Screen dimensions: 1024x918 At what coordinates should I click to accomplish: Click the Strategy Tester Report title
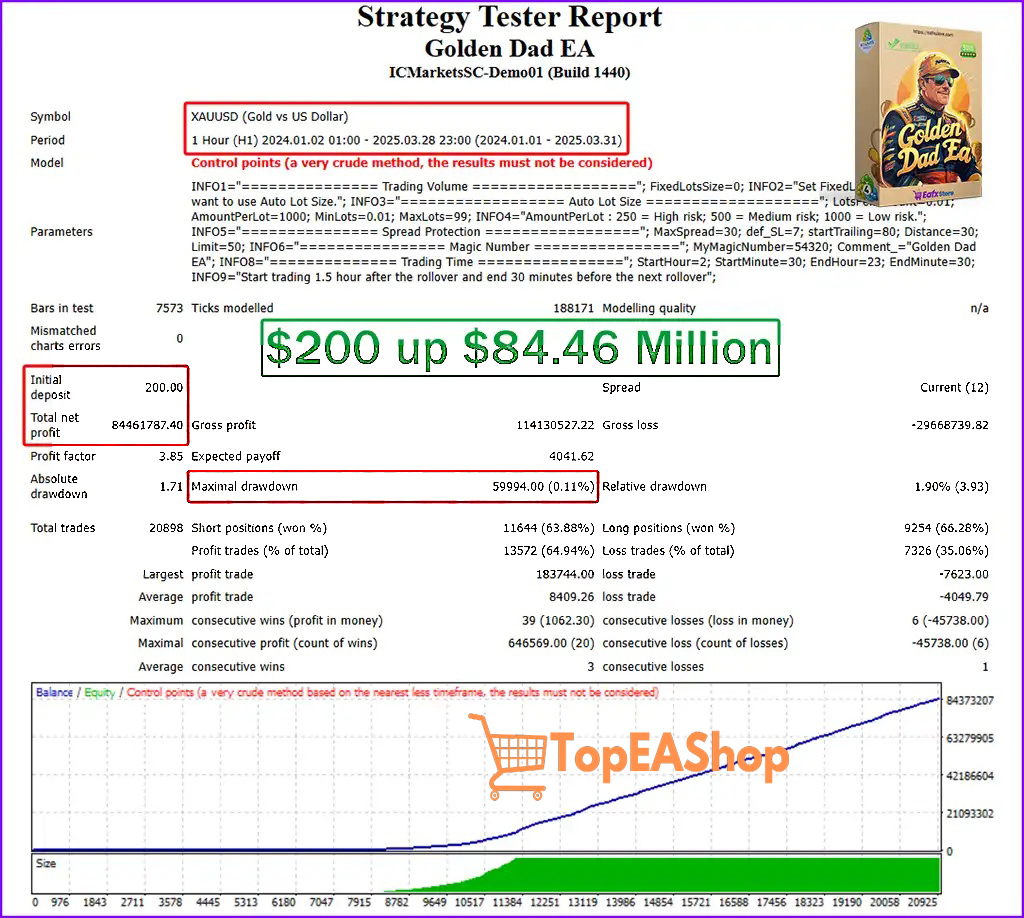pyautogui.click(x=509, y=17)
